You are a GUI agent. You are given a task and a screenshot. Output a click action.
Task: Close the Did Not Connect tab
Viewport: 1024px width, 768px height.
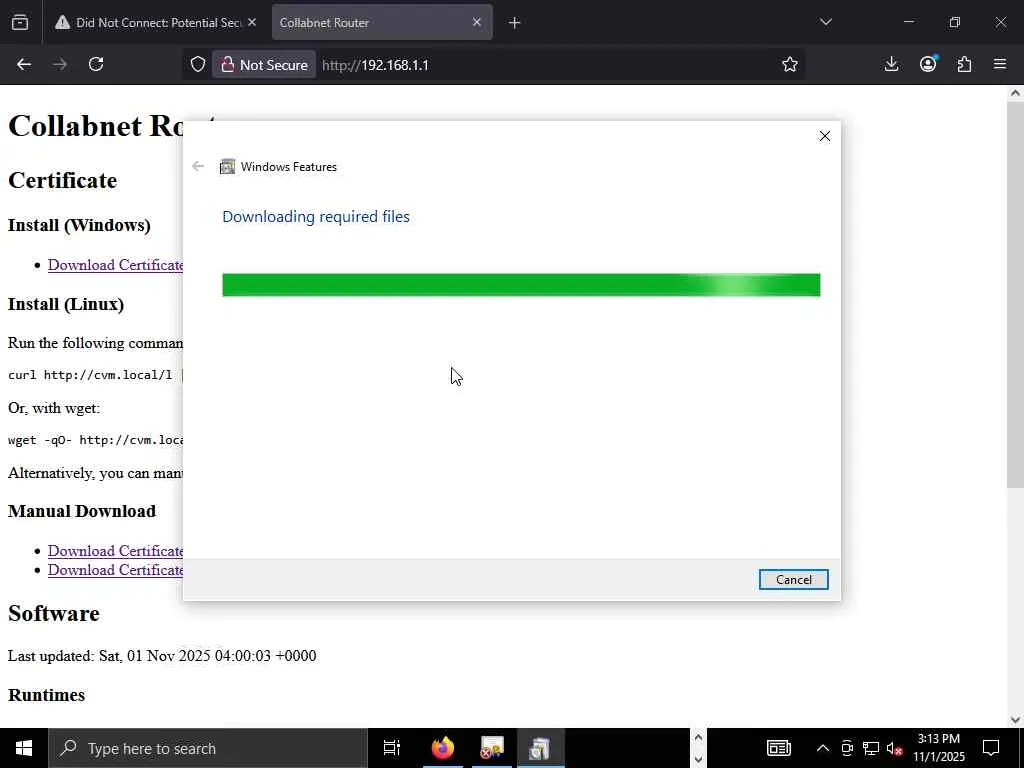[x=252, y=22]
